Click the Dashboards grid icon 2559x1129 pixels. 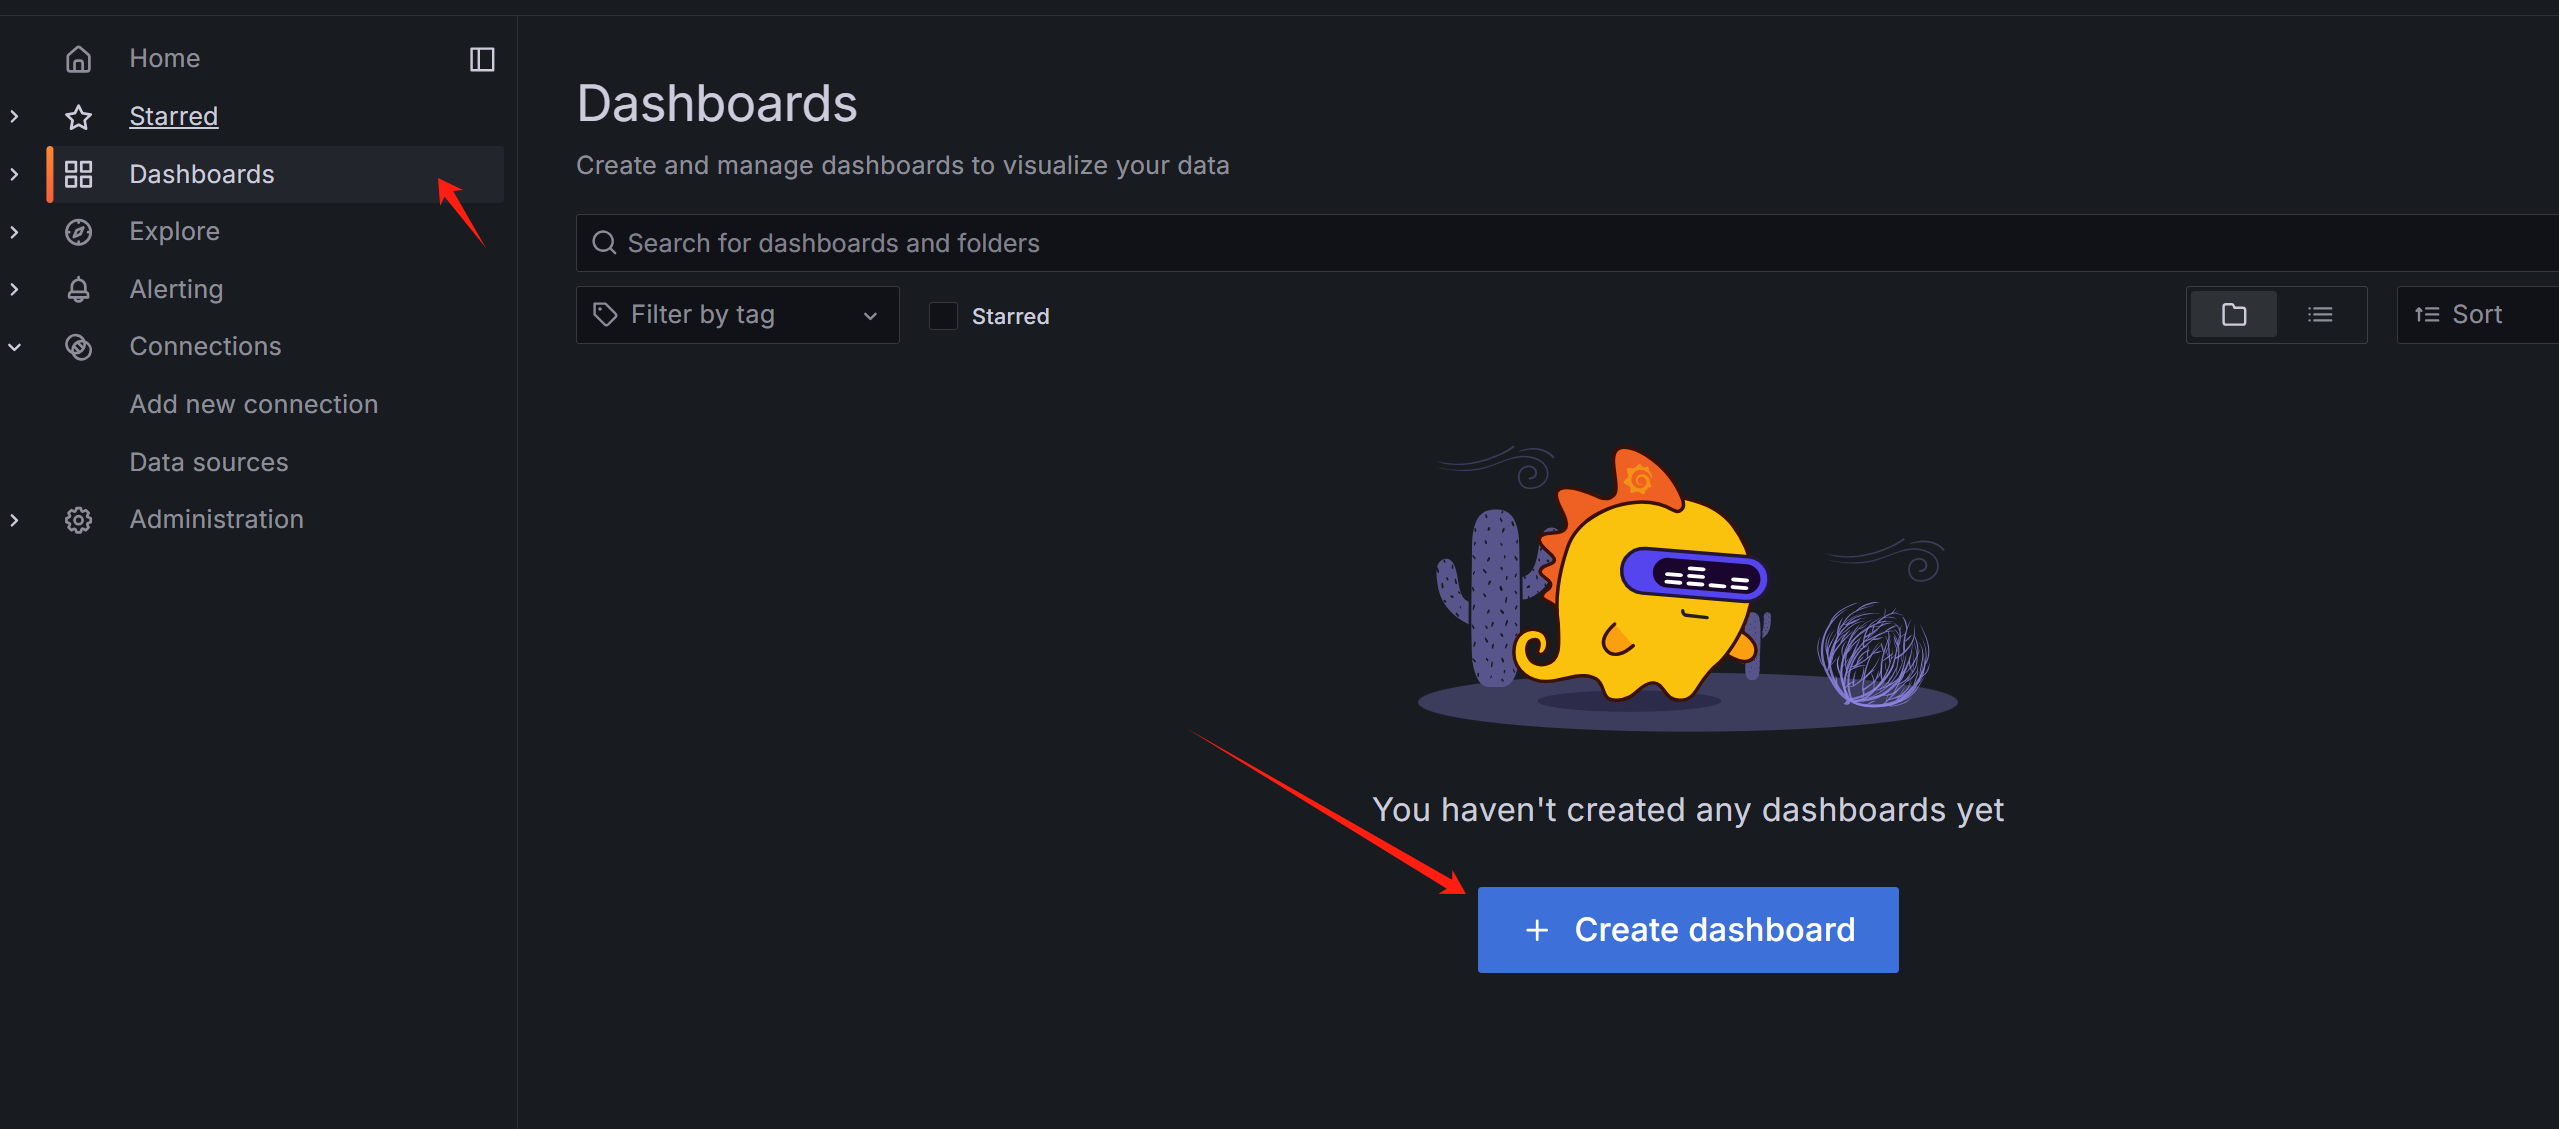click(x=78, y=174)
